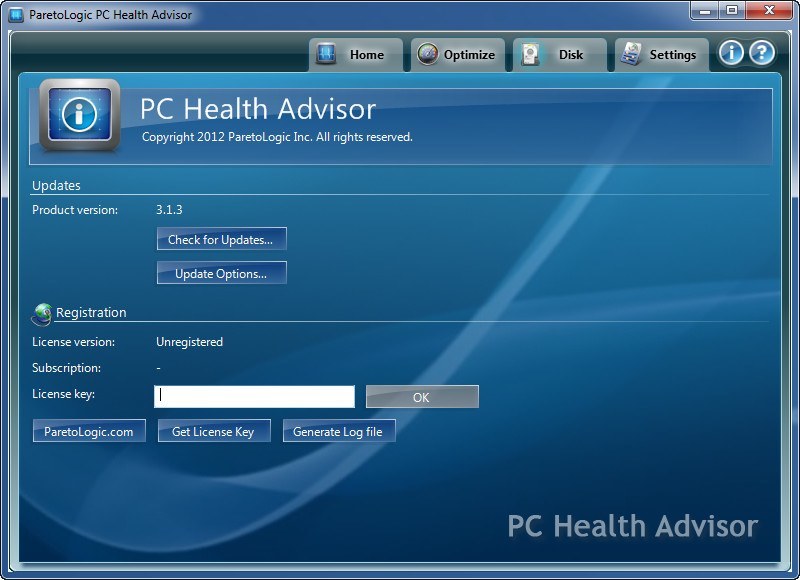Click the globe icon beside Registration
This screenshot has width=800, height=580.
point(42,313)
